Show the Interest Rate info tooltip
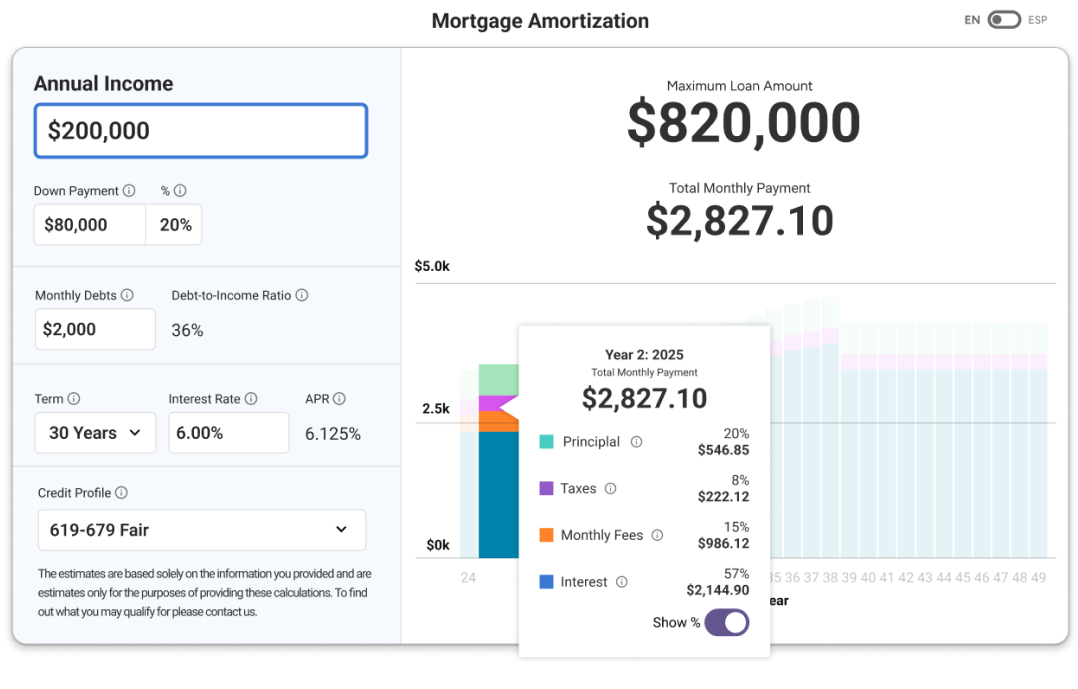This screenshot has width=1078, height=689. (251, 399)
